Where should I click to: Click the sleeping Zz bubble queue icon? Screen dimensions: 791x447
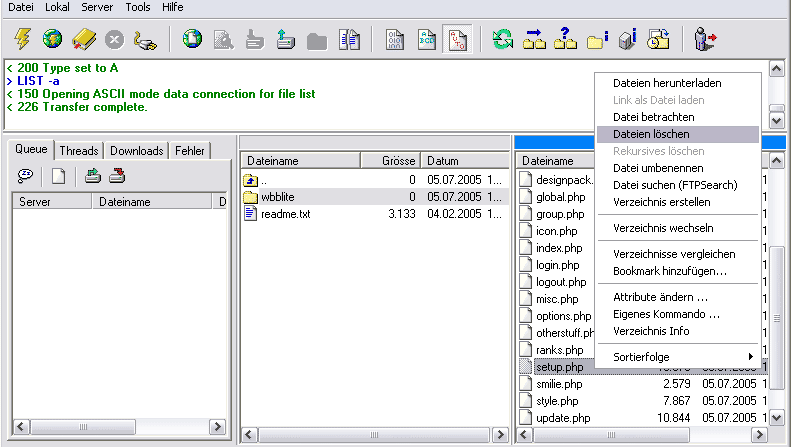click(x=25, y=176)
